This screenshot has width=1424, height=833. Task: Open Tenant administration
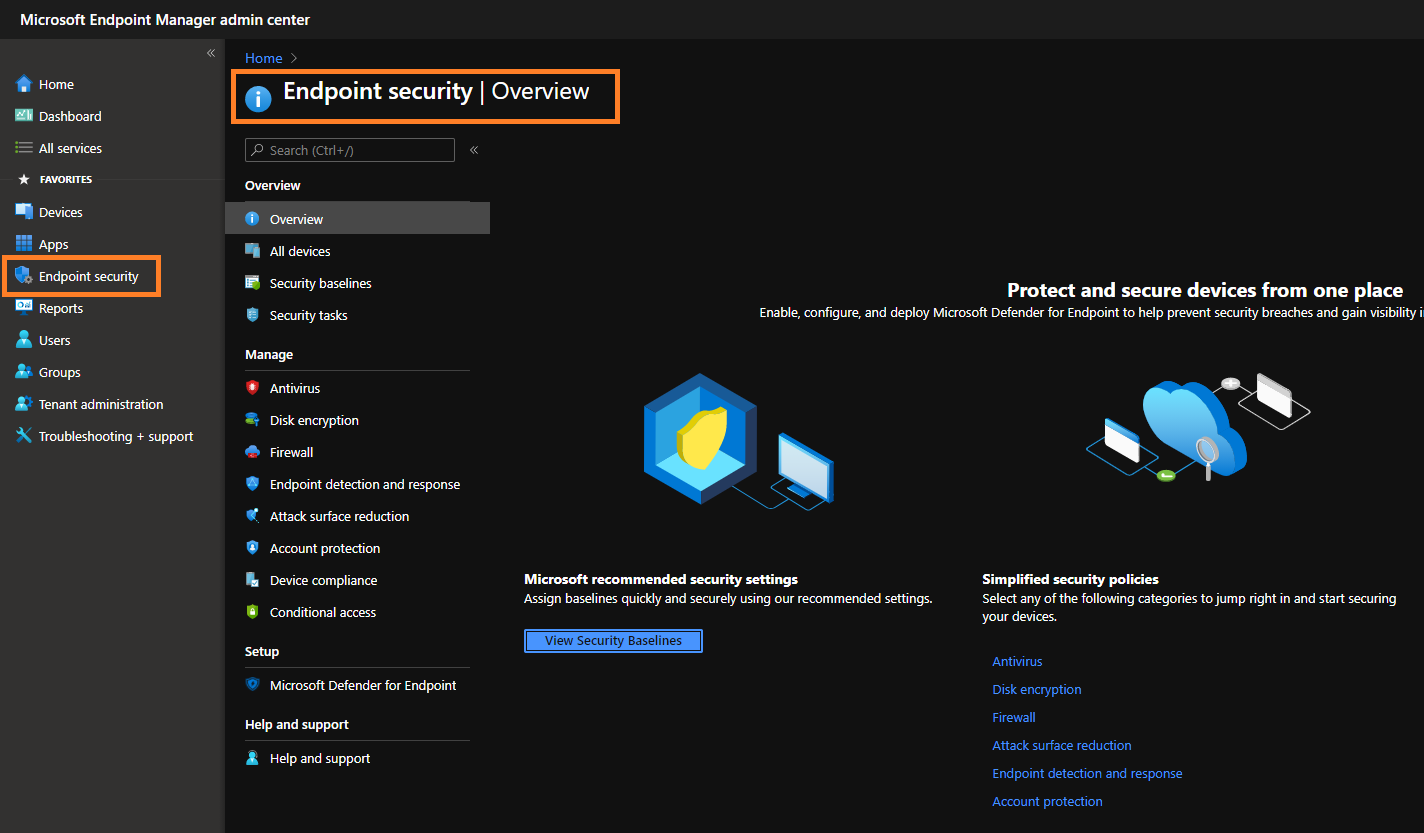point(101,404)
